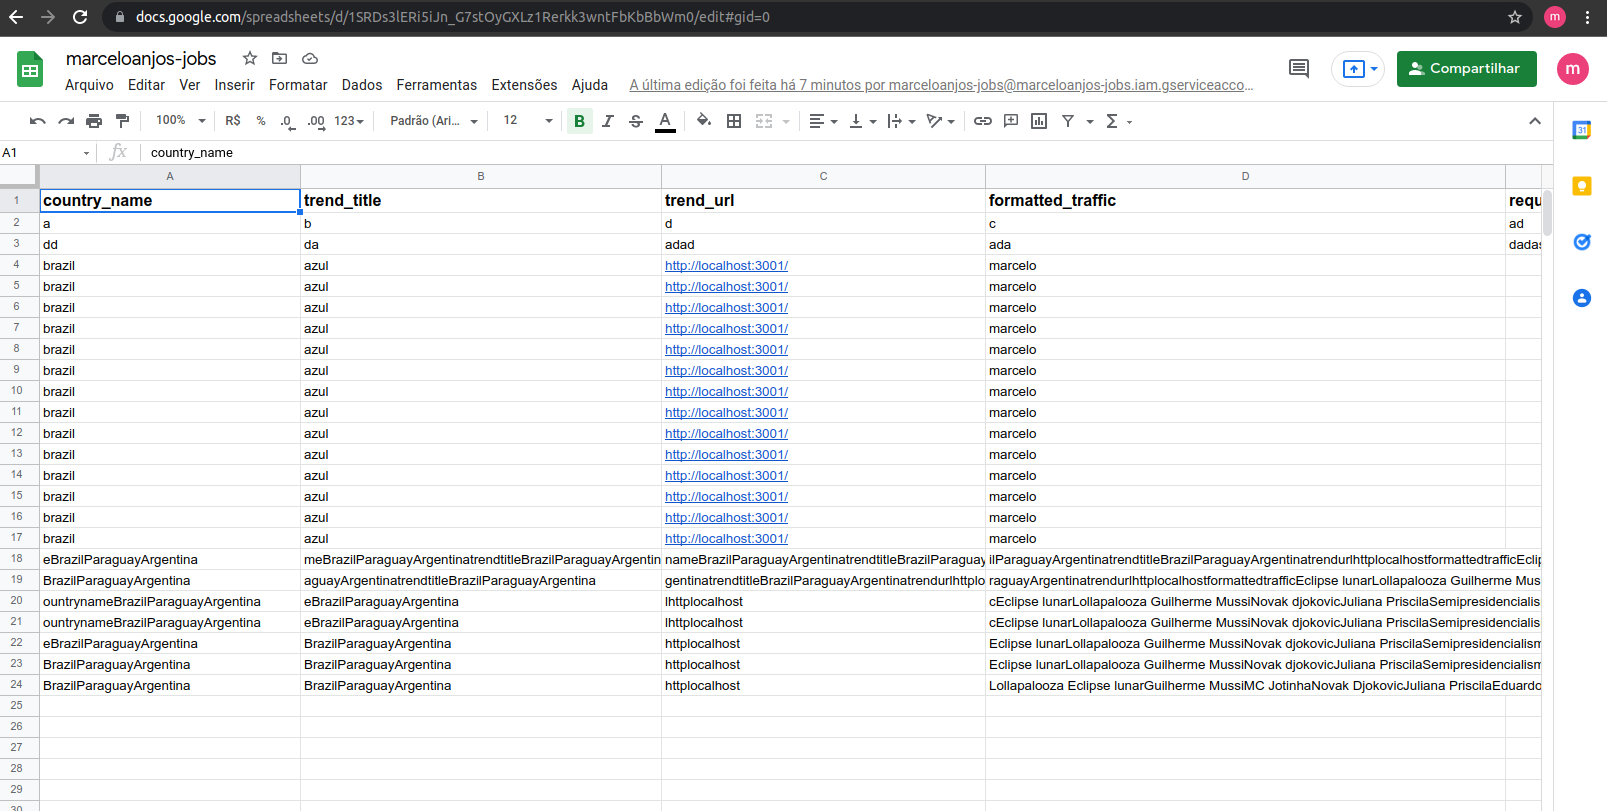
Task: Open Google Tasks side panel
Action: (x=1581, y=242)
